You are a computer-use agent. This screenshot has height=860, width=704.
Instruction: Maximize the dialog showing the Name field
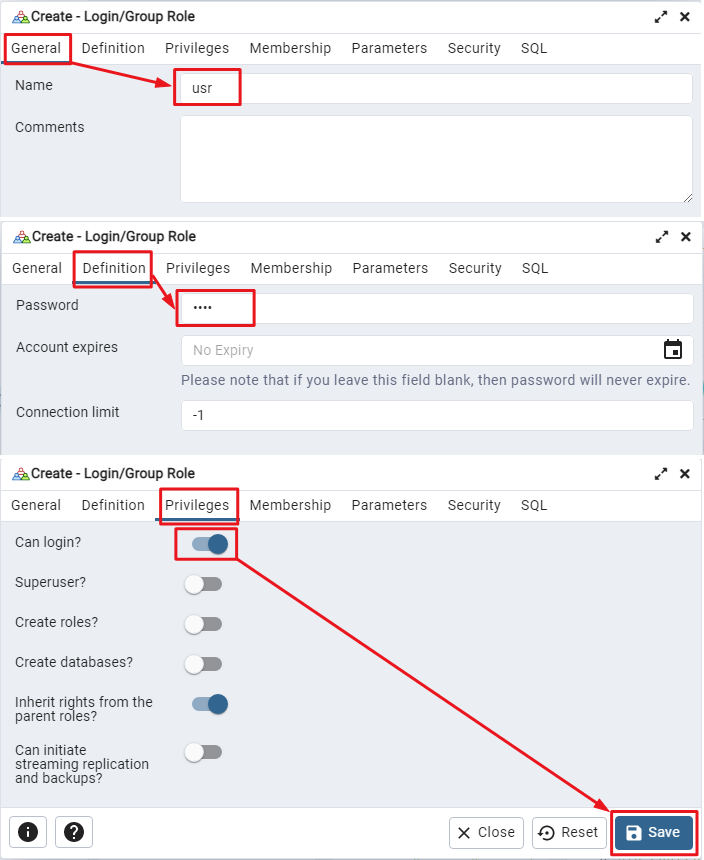click(661, 17)
